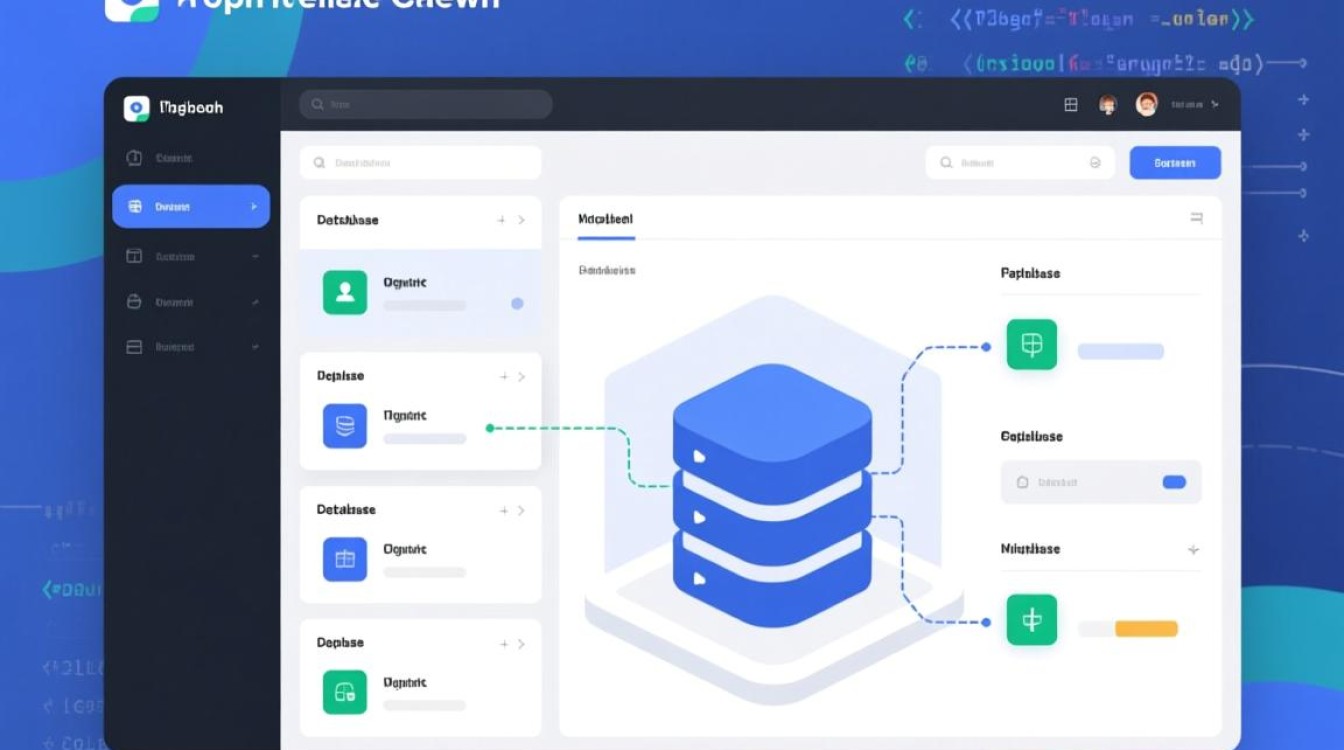Select the blue radio dot in the first card
This screenshot has height=750, width=1344.
[x=517, y=303]
